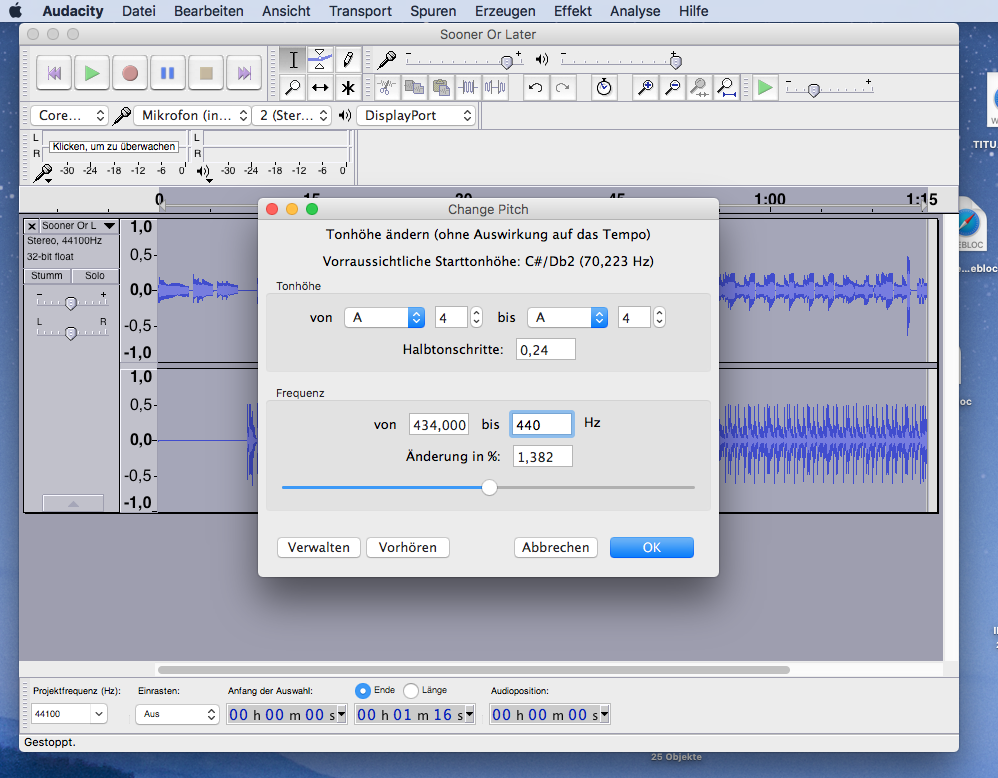Image resolution: width=998 pixels, height=778 pixels.
Task: Select the Zoom magnifier tool
Action: point(293,87)
